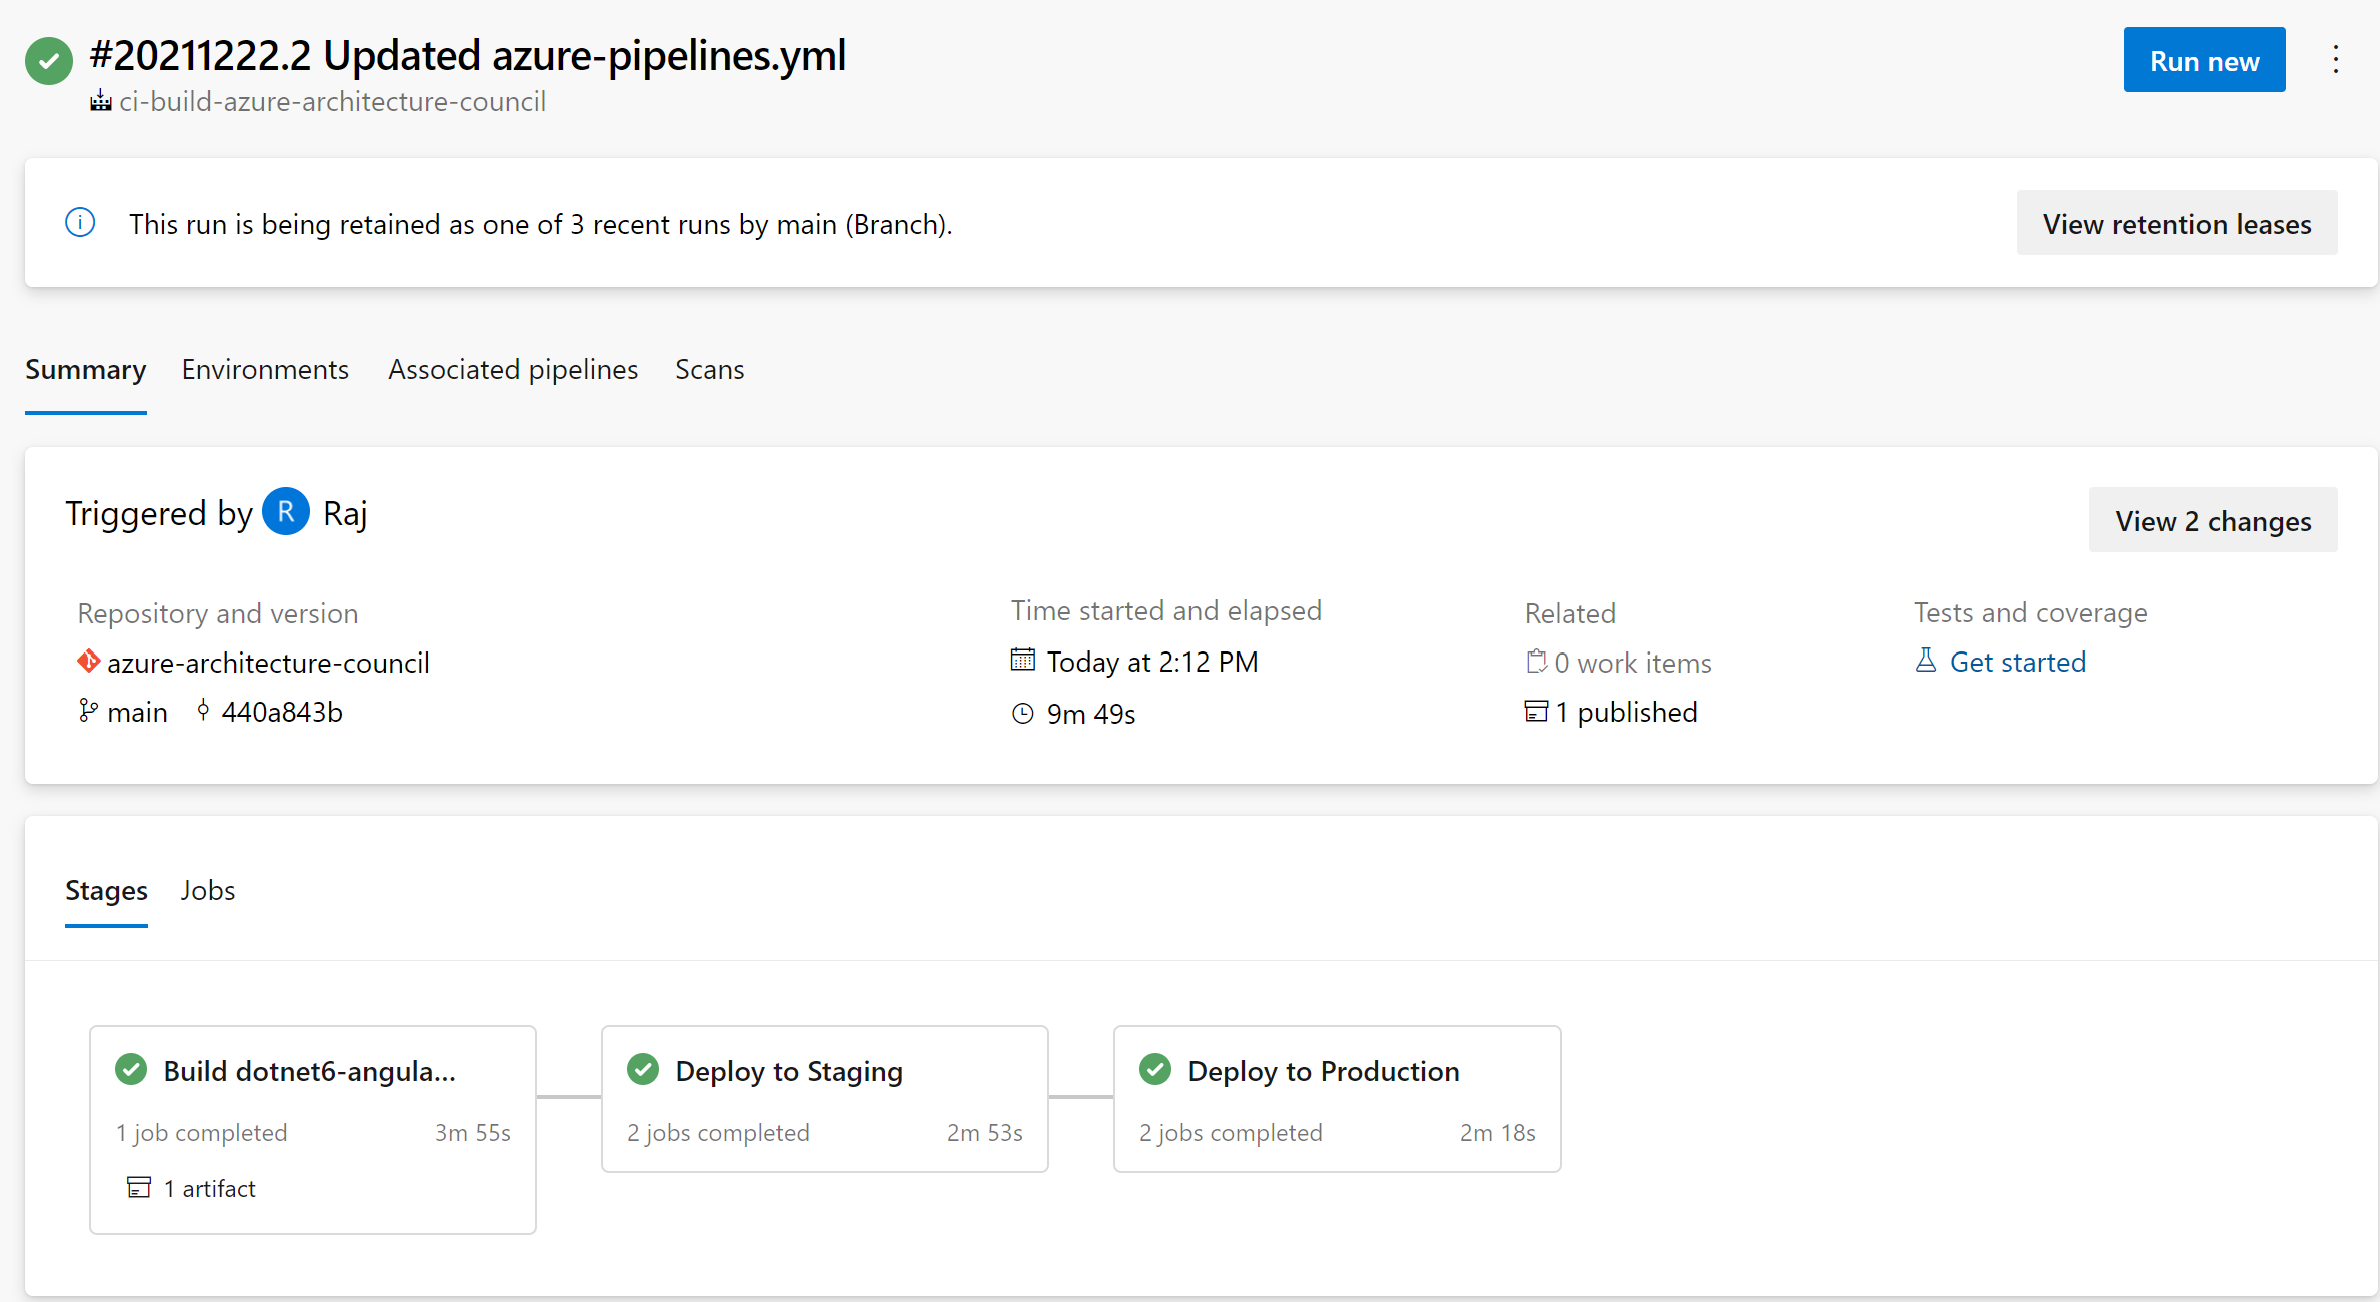Click the artifact icon beside 1 published
The height and width of the screenshot is (1302, 2380).
pos(1535,711)
